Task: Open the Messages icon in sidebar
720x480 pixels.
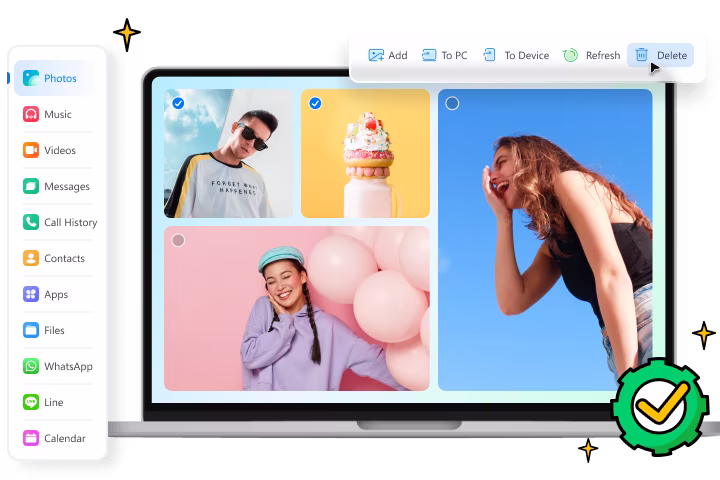Action: pos(31,186)
